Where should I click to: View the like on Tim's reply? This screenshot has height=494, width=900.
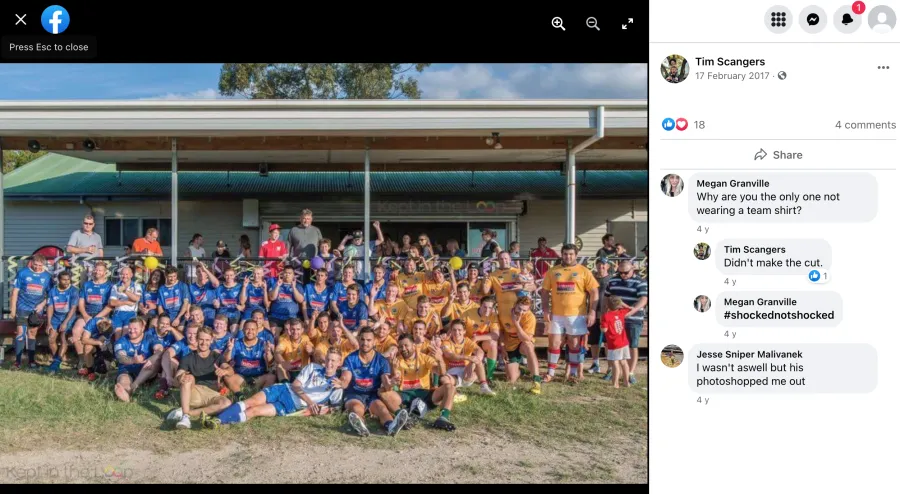point(818,276)
